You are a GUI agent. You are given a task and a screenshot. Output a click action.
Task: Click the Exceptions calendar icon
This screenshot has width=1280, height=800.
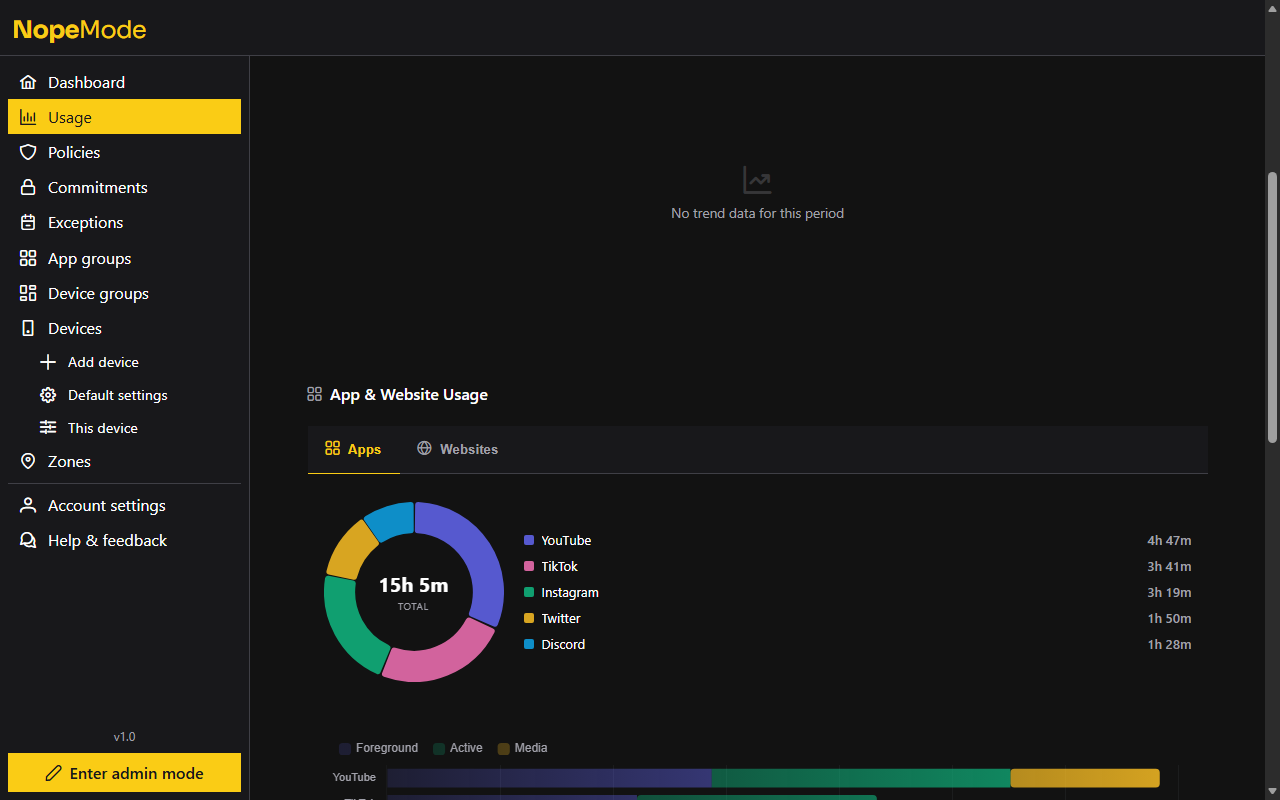coord(28,222)
